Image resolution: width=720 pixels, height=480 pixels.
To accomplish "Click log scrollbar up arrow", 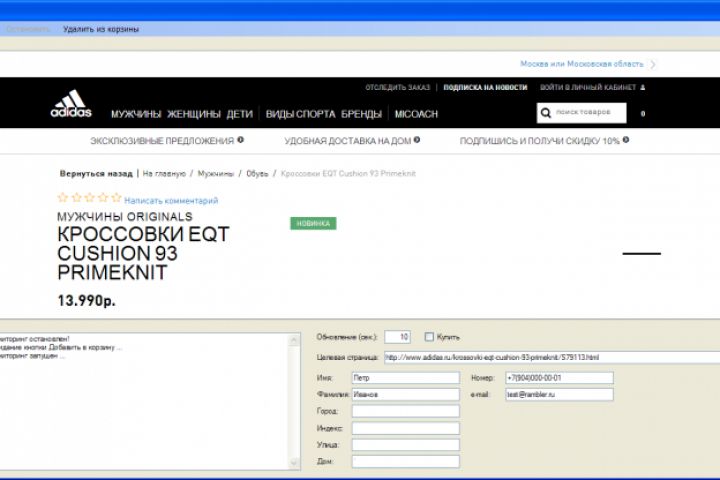I will coord(294,340).
